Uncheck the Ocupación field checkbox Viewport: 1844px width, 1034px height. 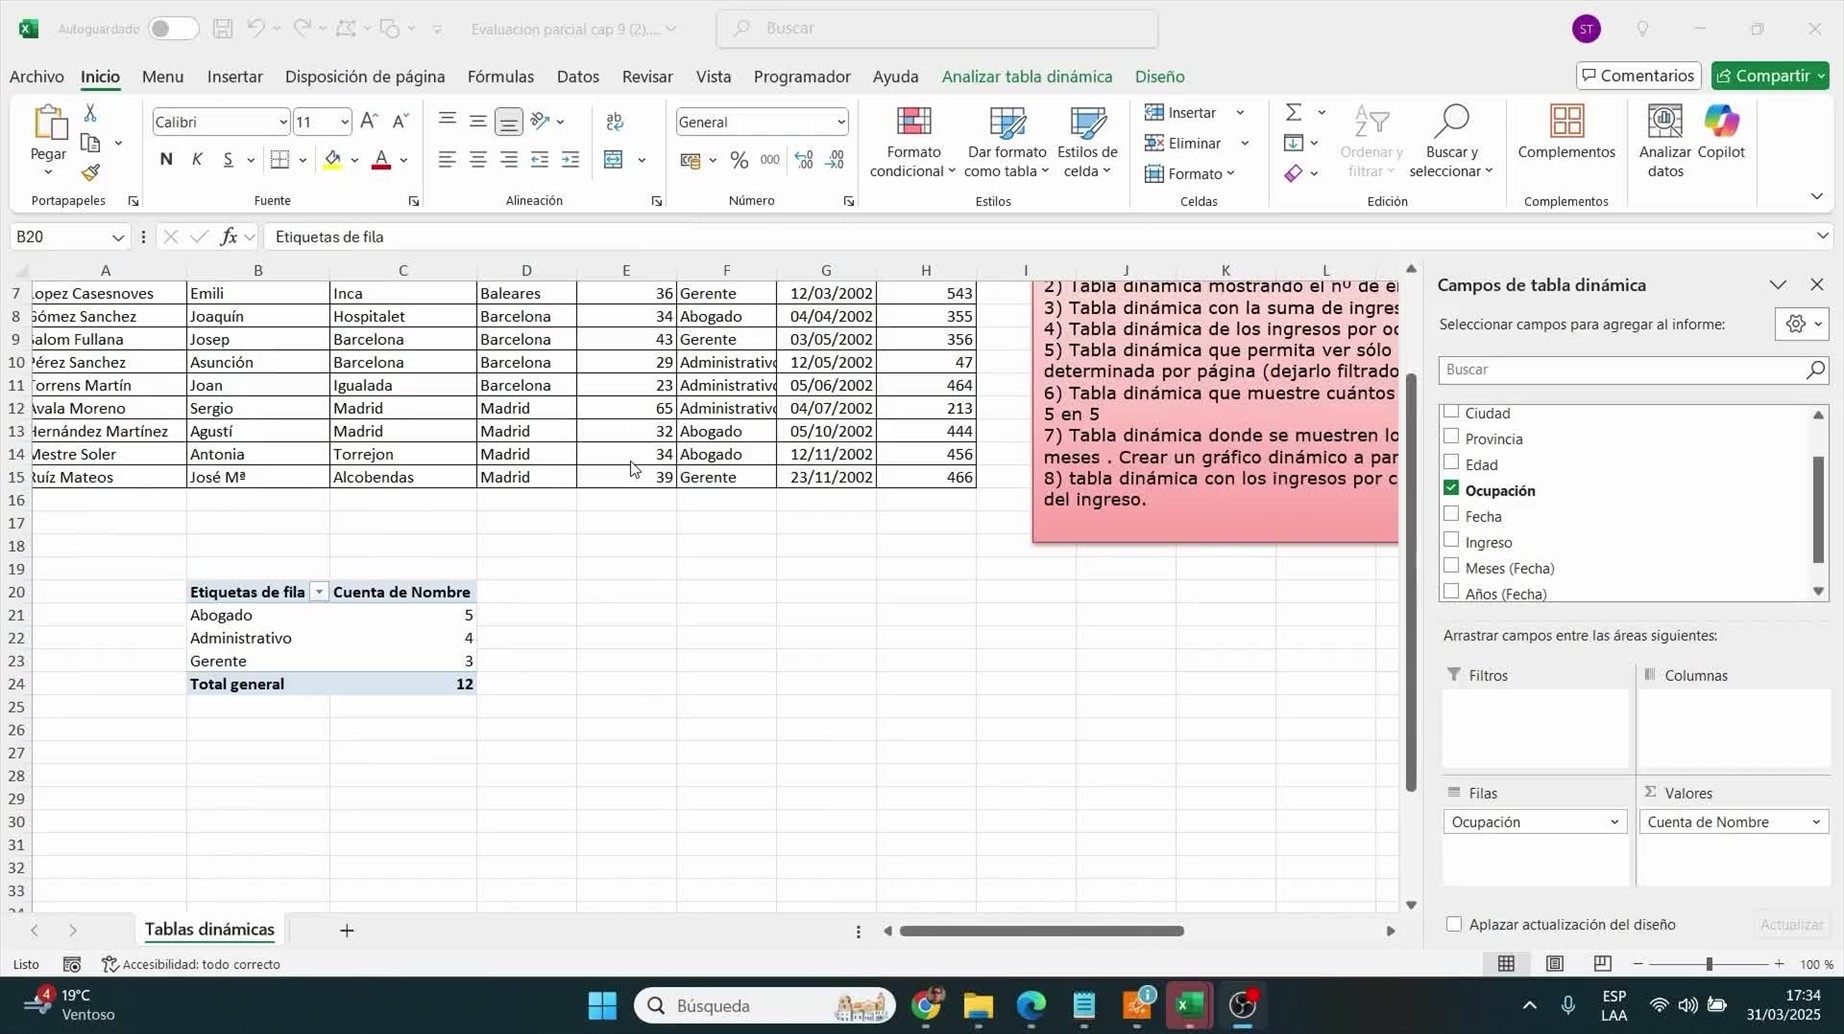click(x=1451, y=489)
